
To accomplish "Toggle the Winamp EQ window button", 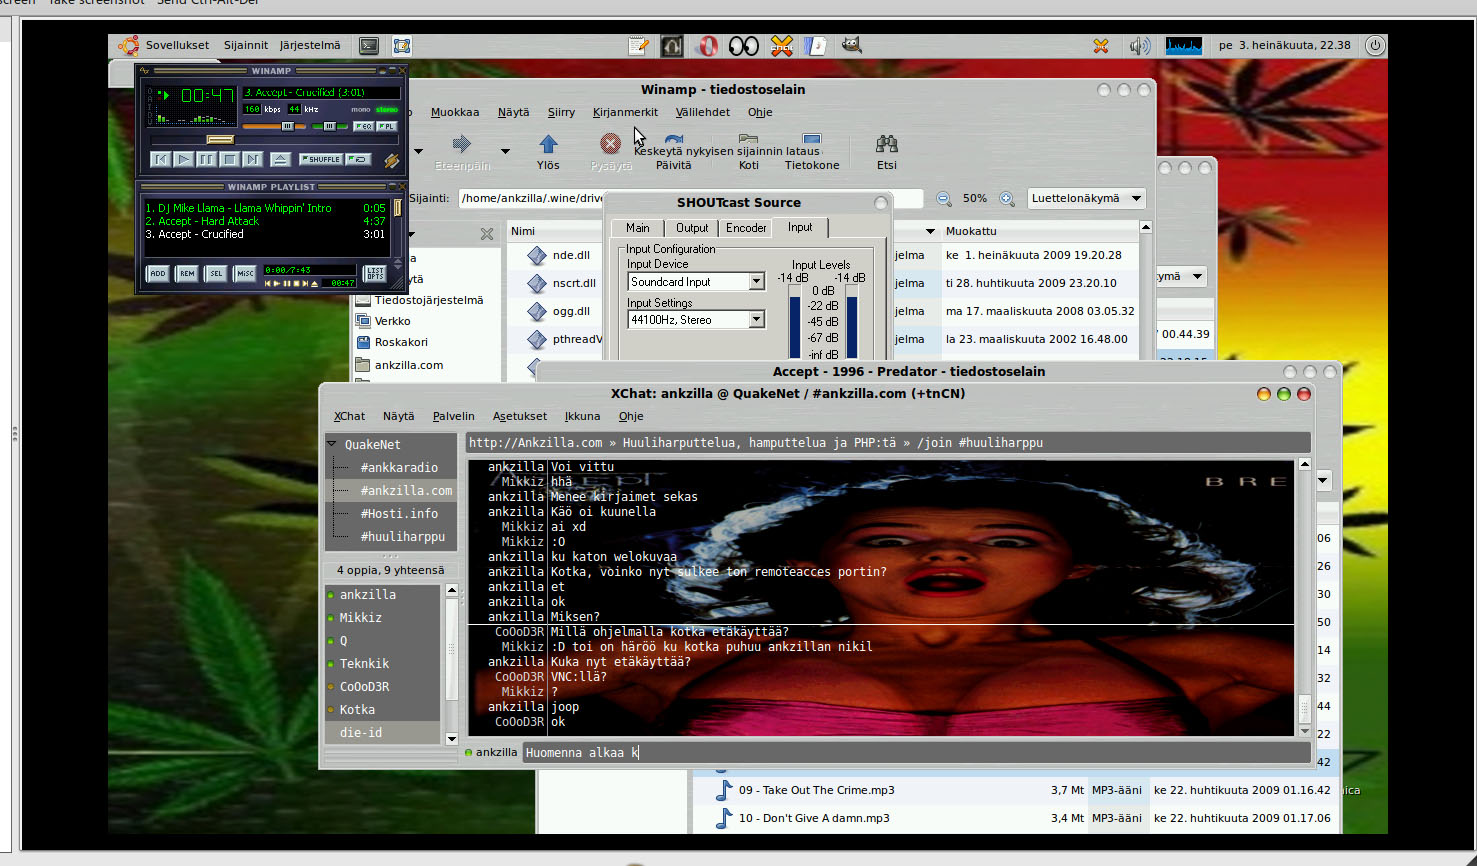I will (363, 126).
